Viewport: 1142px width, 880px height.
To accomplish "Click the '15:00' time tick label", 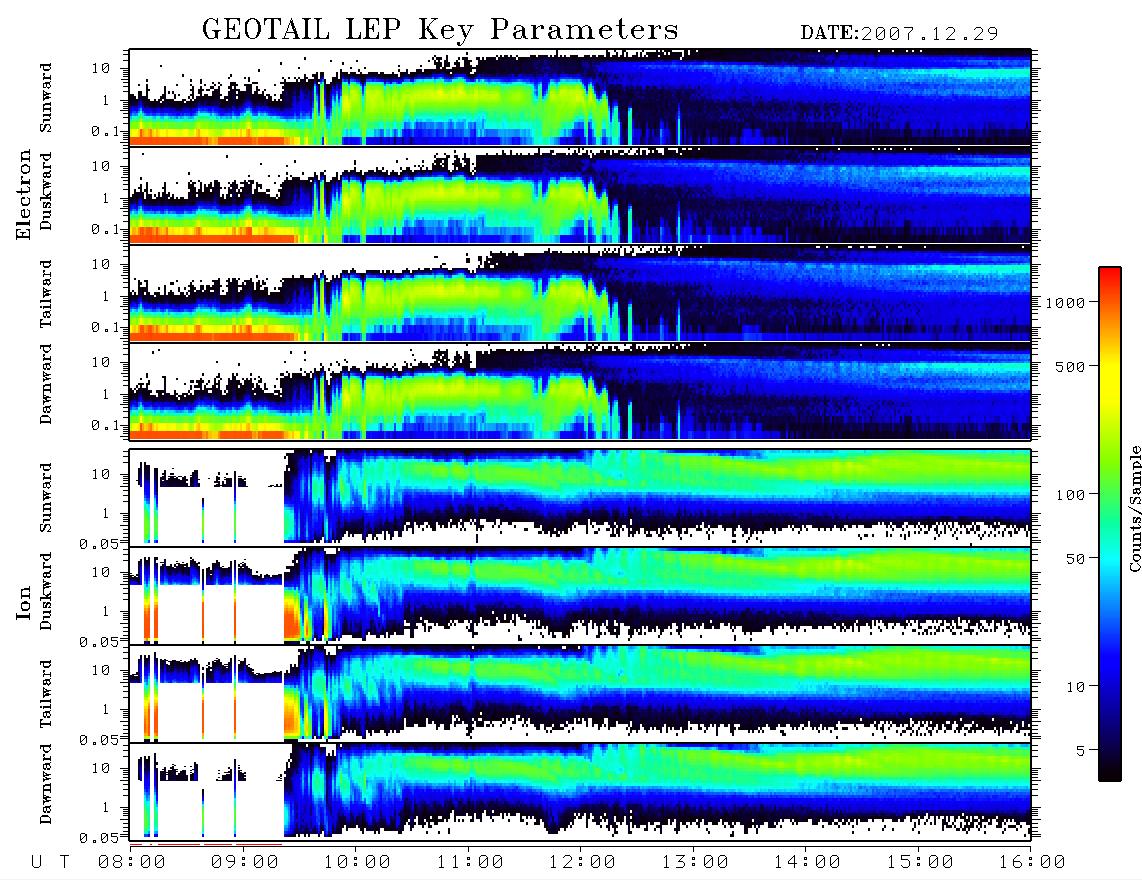I will click(x=920, y=863).
